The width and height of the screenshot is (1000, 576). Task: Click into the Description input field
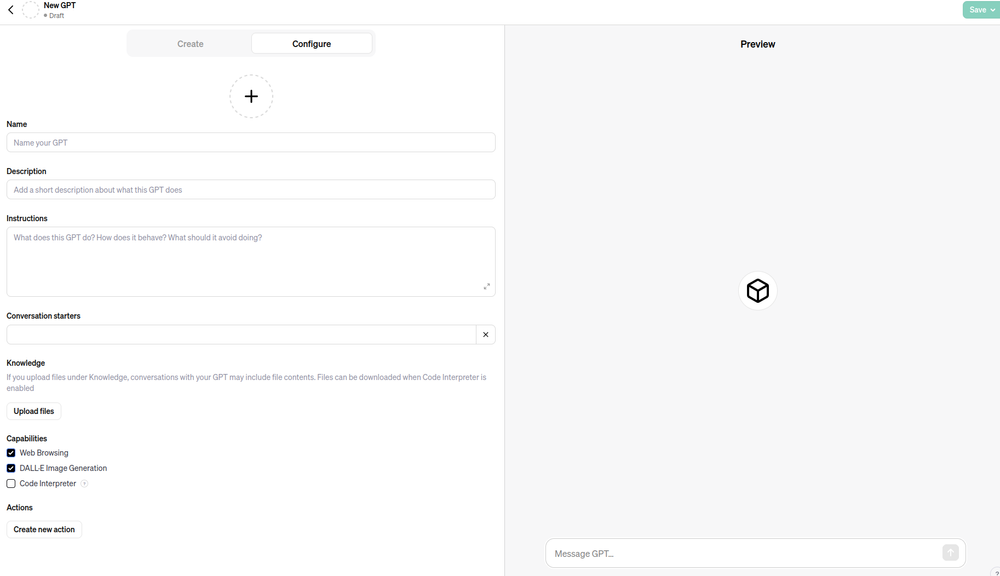click(x=251, y=189)
